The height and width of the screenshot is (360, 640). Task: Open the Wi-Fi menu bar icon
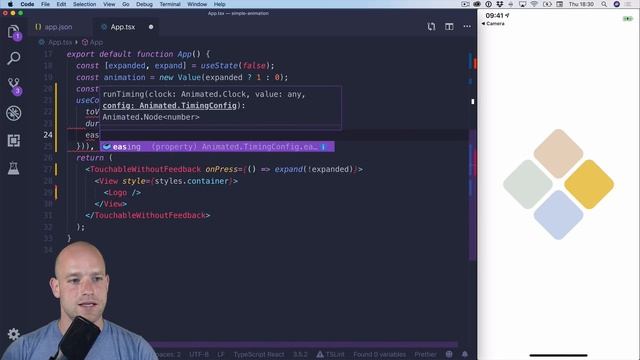click(x=534, y=4)
